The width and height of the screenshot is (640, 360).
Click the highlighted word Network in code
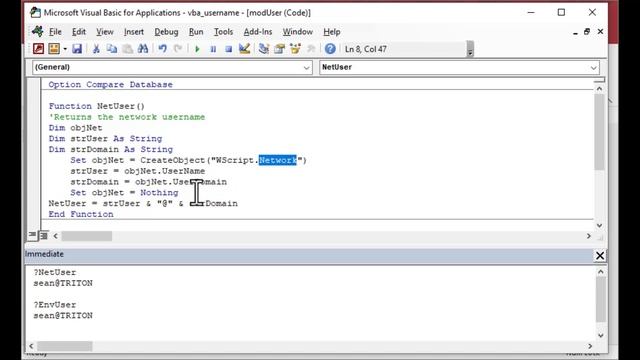[278, 160]
